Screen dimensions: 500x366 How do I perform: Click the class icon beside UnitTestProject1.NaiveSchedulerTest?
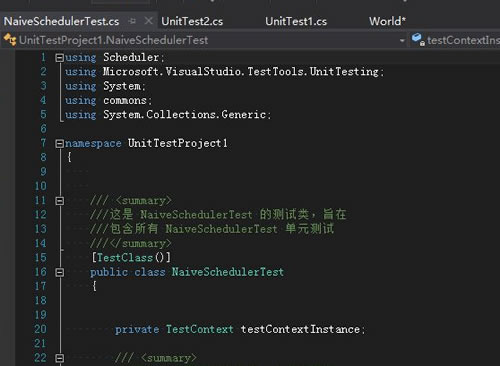click(10, 40)
